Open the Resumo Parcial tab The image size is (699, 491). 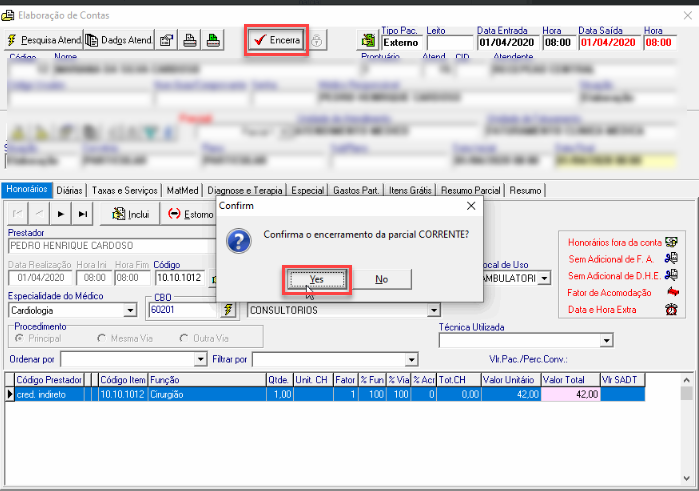[471, 190]
